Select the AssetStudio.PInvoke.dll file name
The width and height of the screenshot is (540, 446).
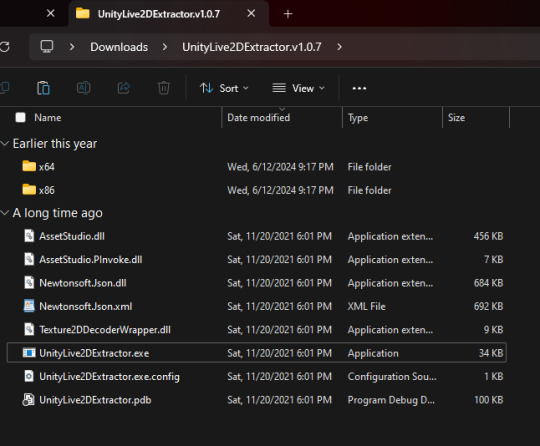tap(91, 260)
